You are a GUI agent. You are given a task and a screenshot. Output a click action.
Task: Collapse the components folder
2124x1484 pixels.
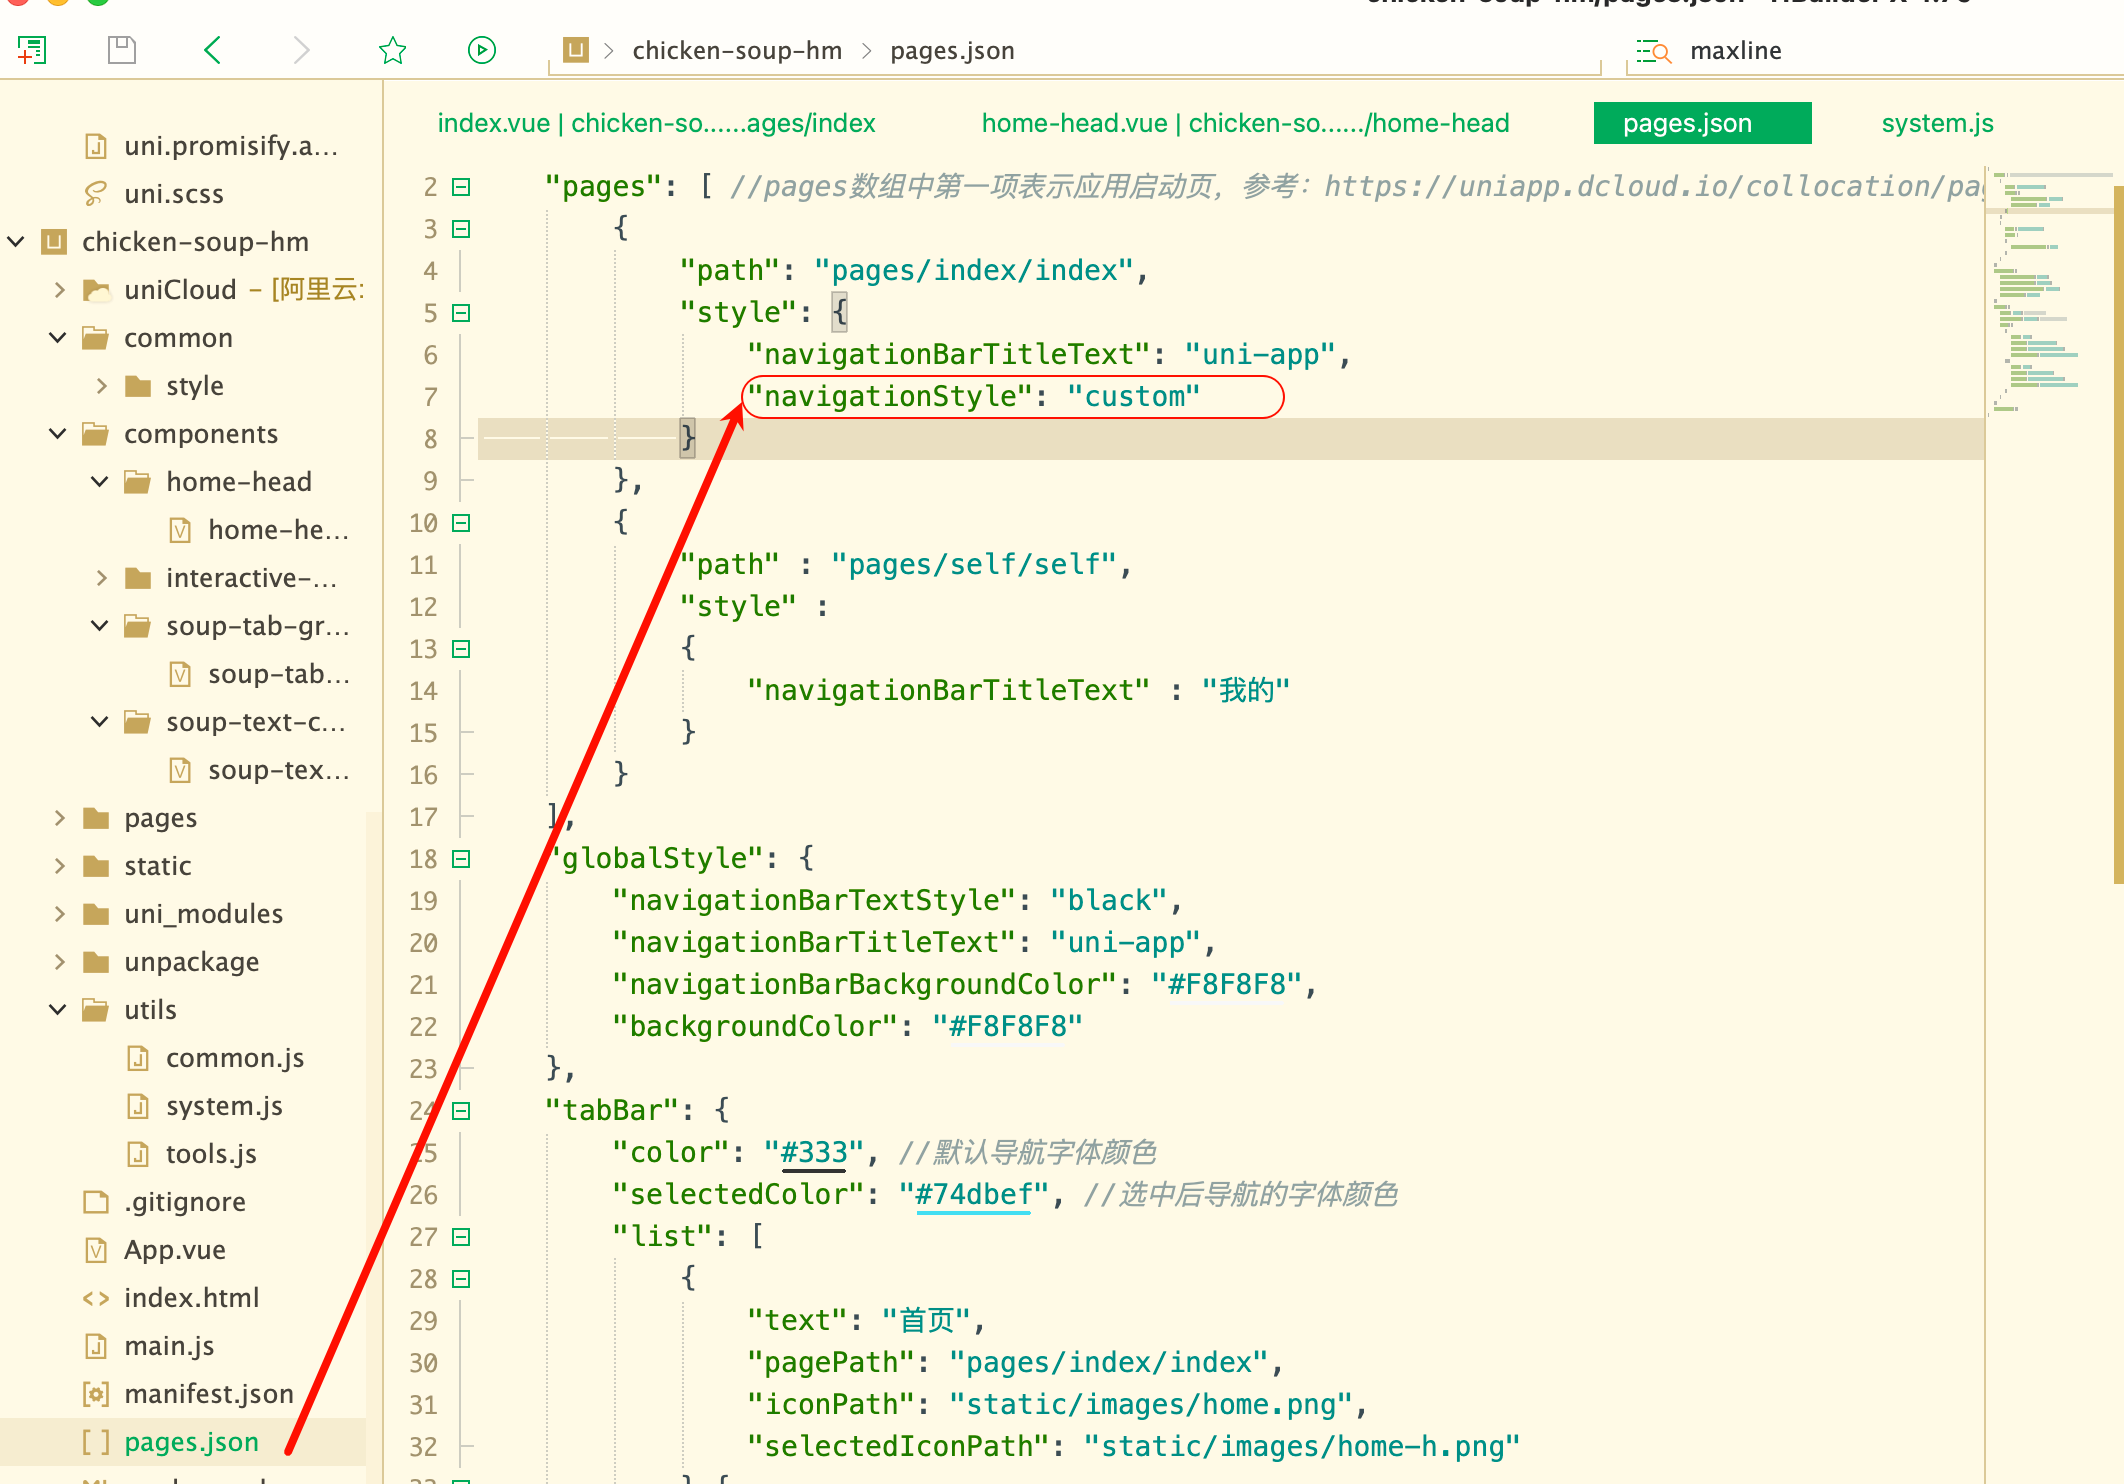pos(58,434)
